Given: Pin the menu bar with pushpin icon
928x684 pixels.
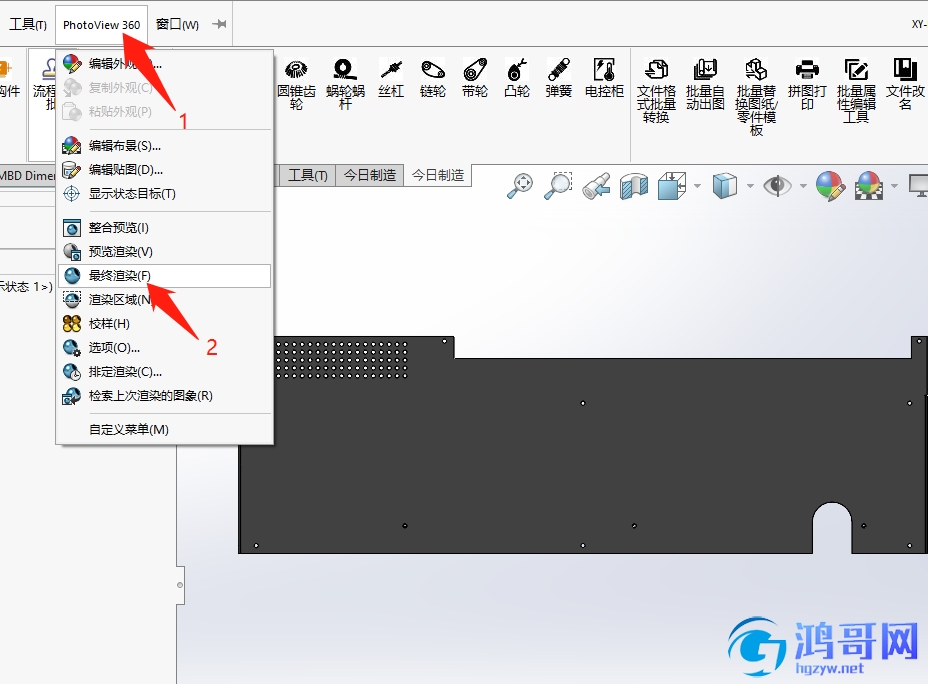Looking at the screenshot, I should pos(219,24).
